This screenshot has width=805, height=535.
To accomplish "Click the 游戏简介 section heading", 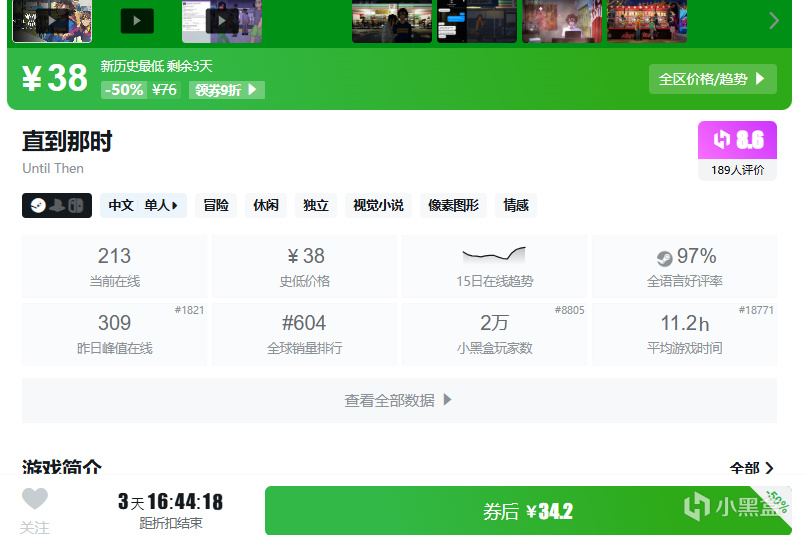I will (x=62, y=467).
